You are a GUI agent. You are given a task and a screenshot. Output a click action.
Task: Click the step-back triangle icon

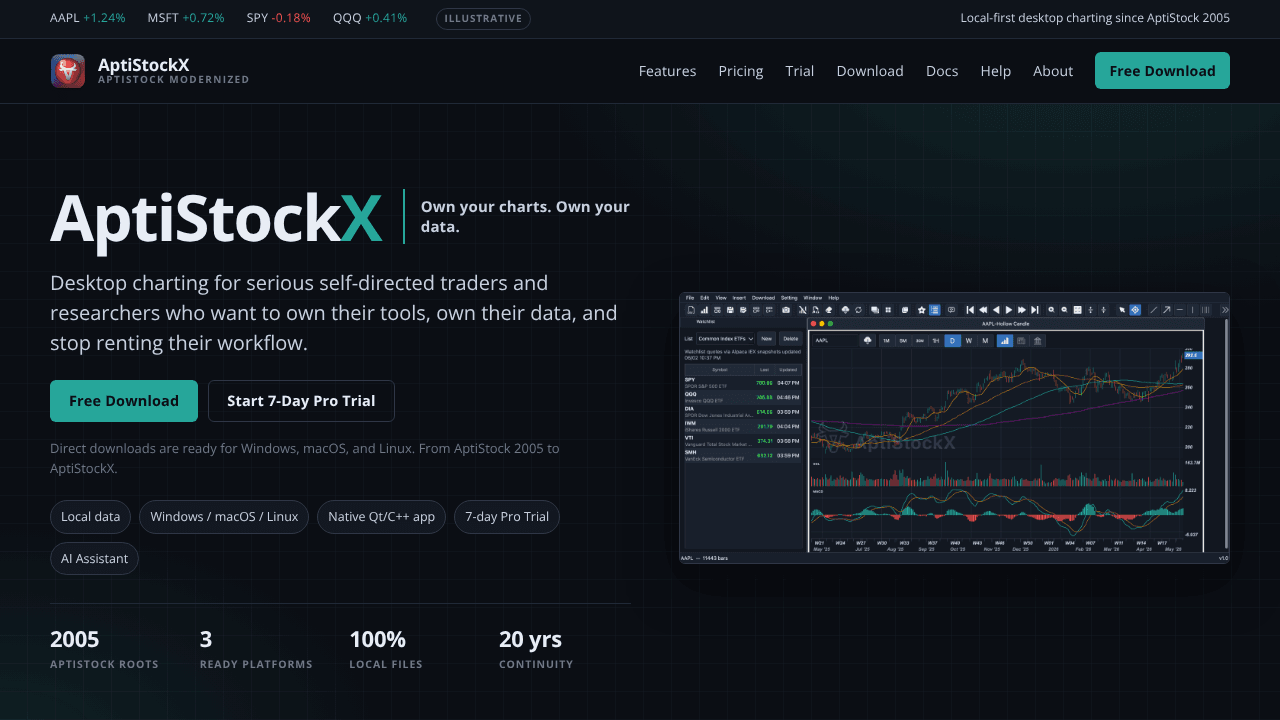(x=996, y=310)
